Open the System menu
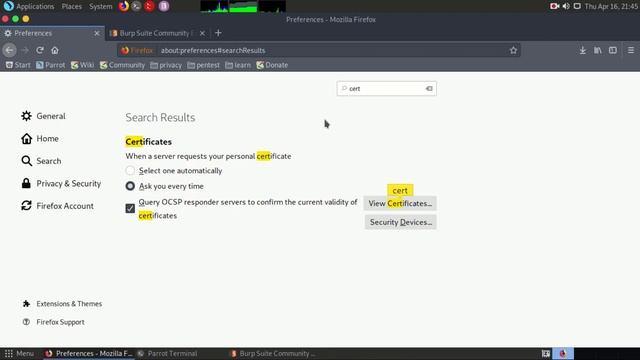 pyautogui.click(x=100, y=6)
